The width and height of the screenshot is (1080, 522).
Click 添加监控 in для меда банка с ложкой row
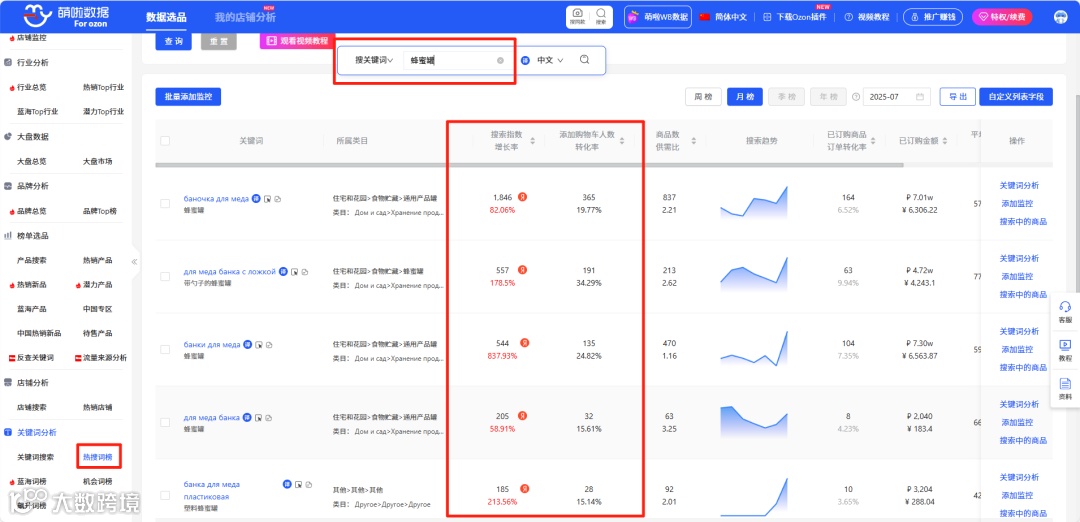pos(1017,277)
